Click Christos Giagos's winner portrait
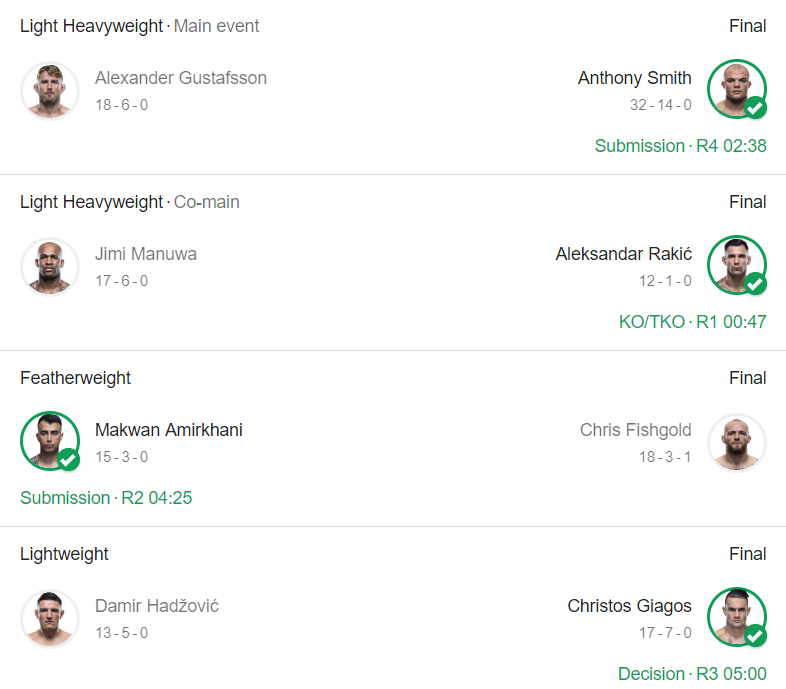Viewport: 786px width, 689px height. 736,617
